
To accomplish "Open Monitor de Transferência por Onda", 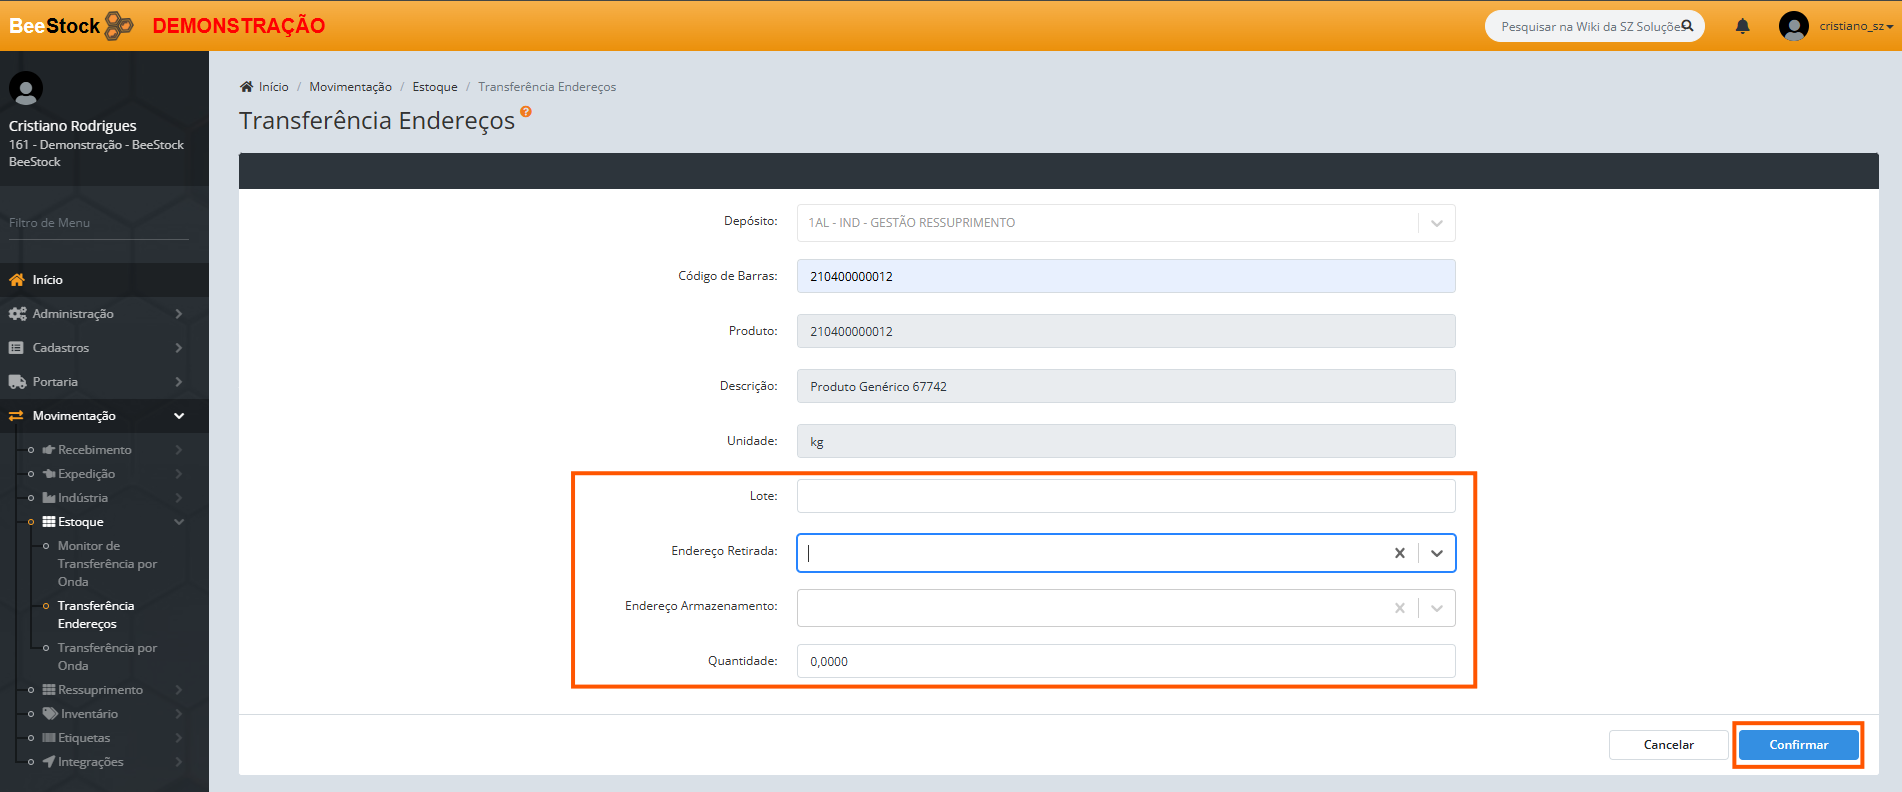I will click(106, 564).
